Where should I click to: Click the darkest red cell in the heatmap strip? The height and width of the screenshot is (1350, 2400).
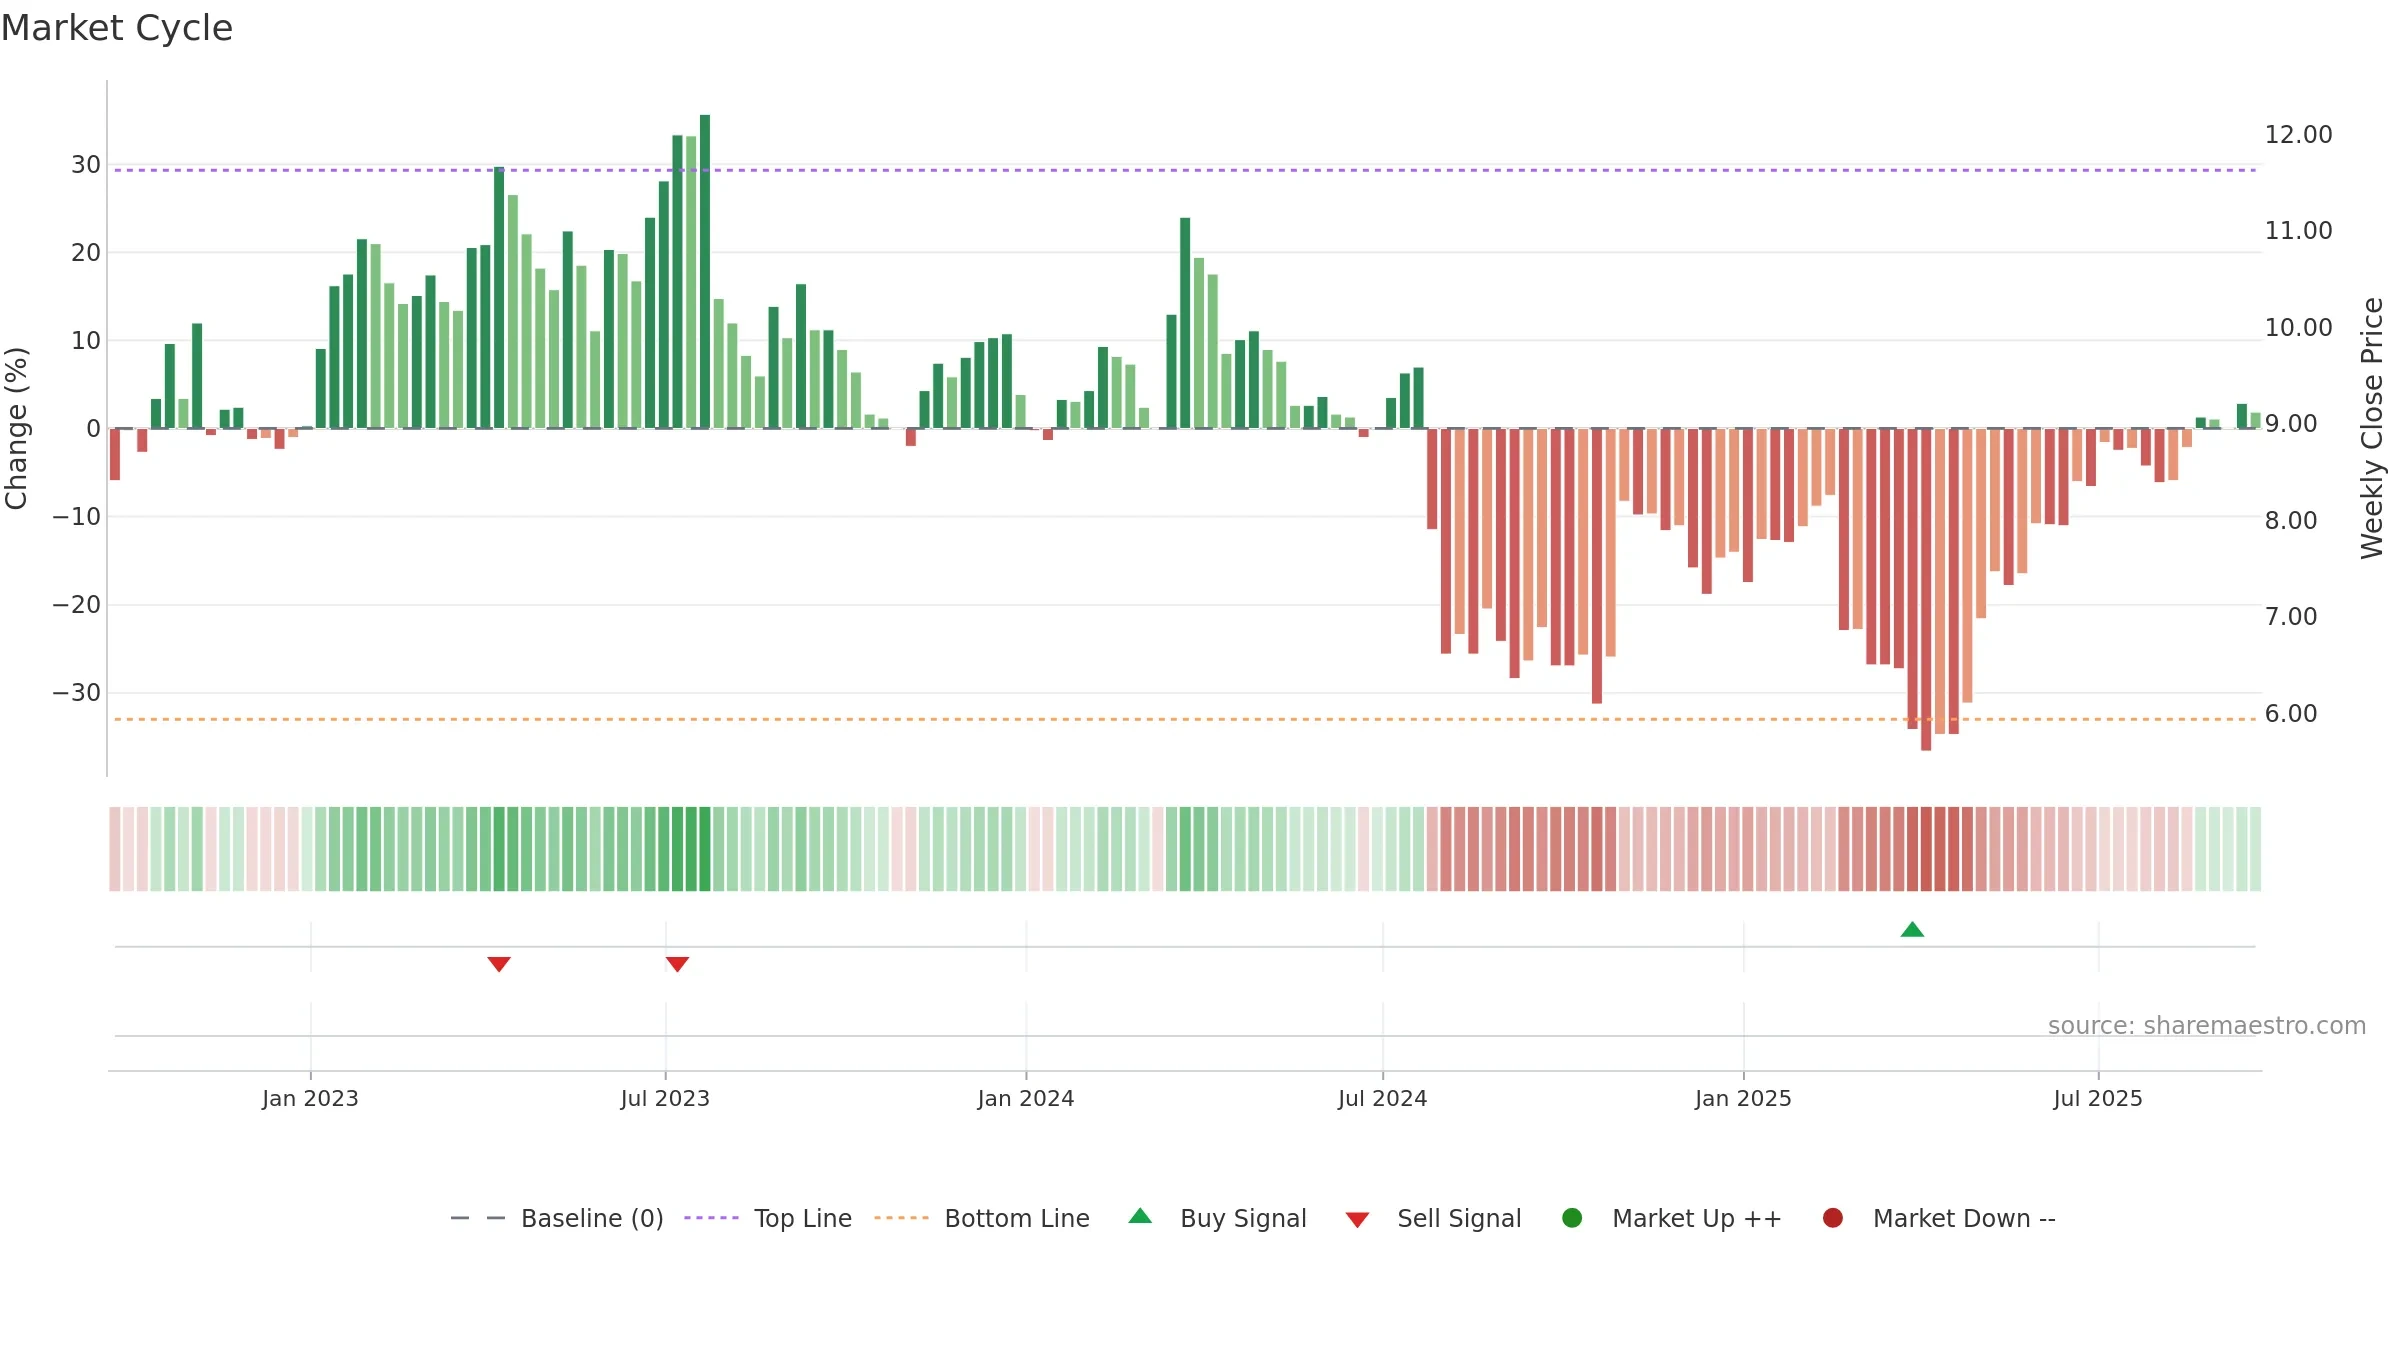click(x=1926, y=849)
